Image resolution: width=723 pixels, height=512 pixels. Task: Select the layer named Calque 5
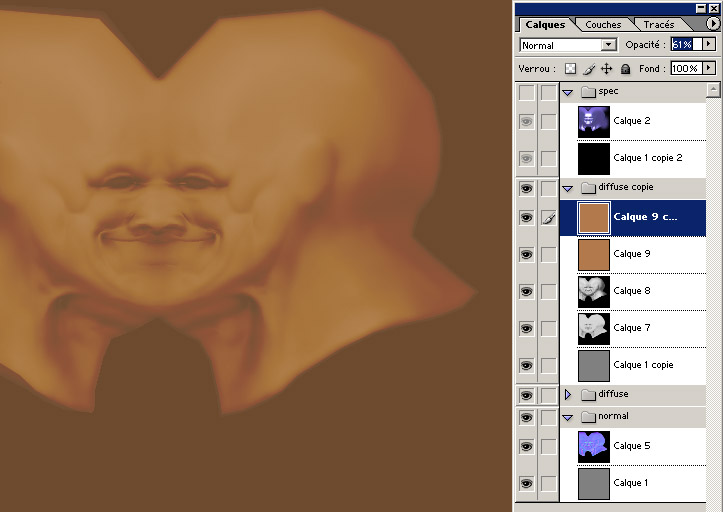632,446
